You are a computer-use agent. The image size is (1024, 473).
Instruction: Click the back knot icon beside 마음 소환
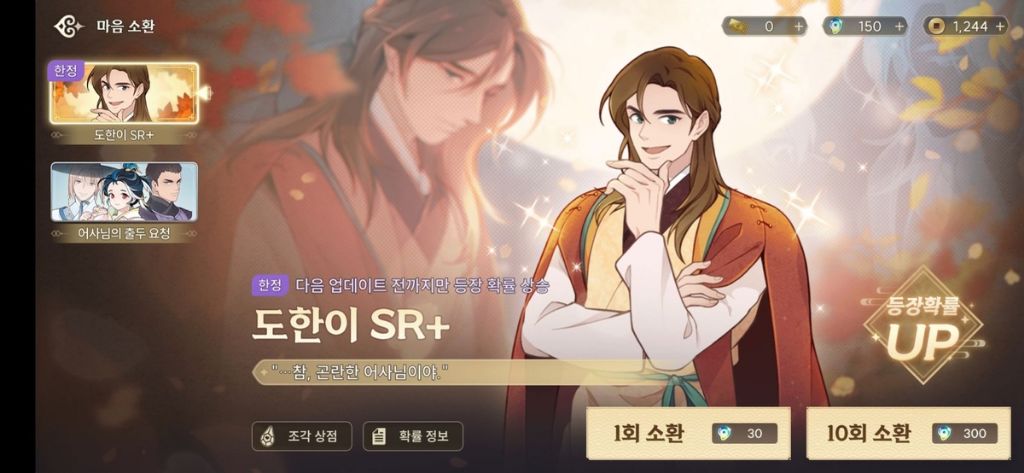click(69, 27)
